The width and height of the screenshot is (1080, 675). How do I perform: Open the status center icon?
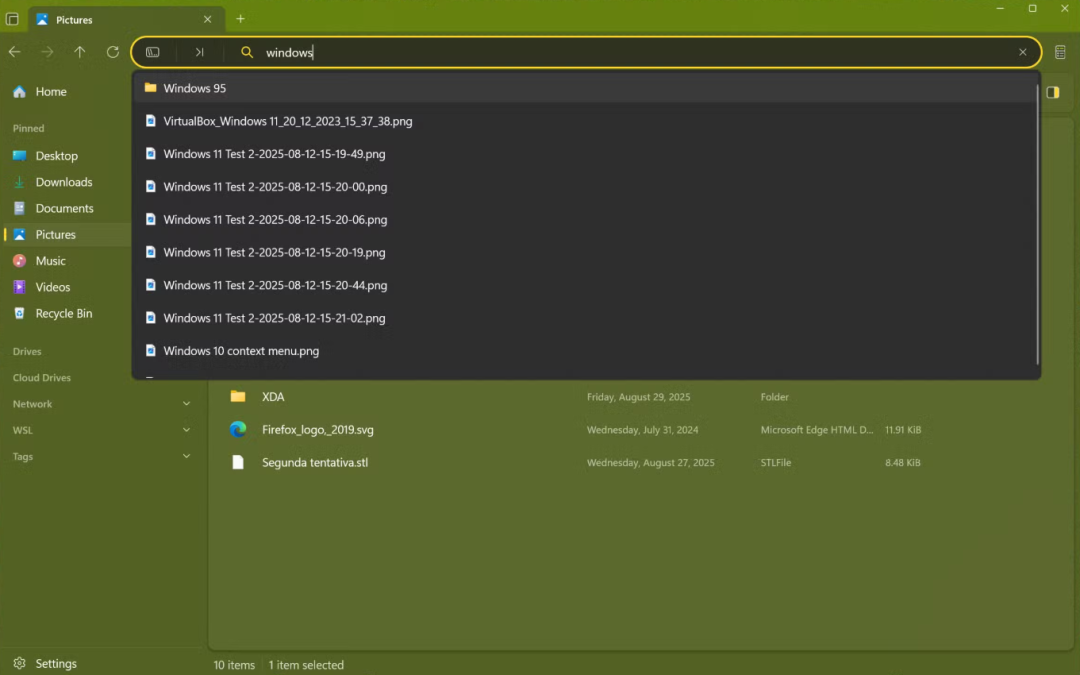[1060, 52]
